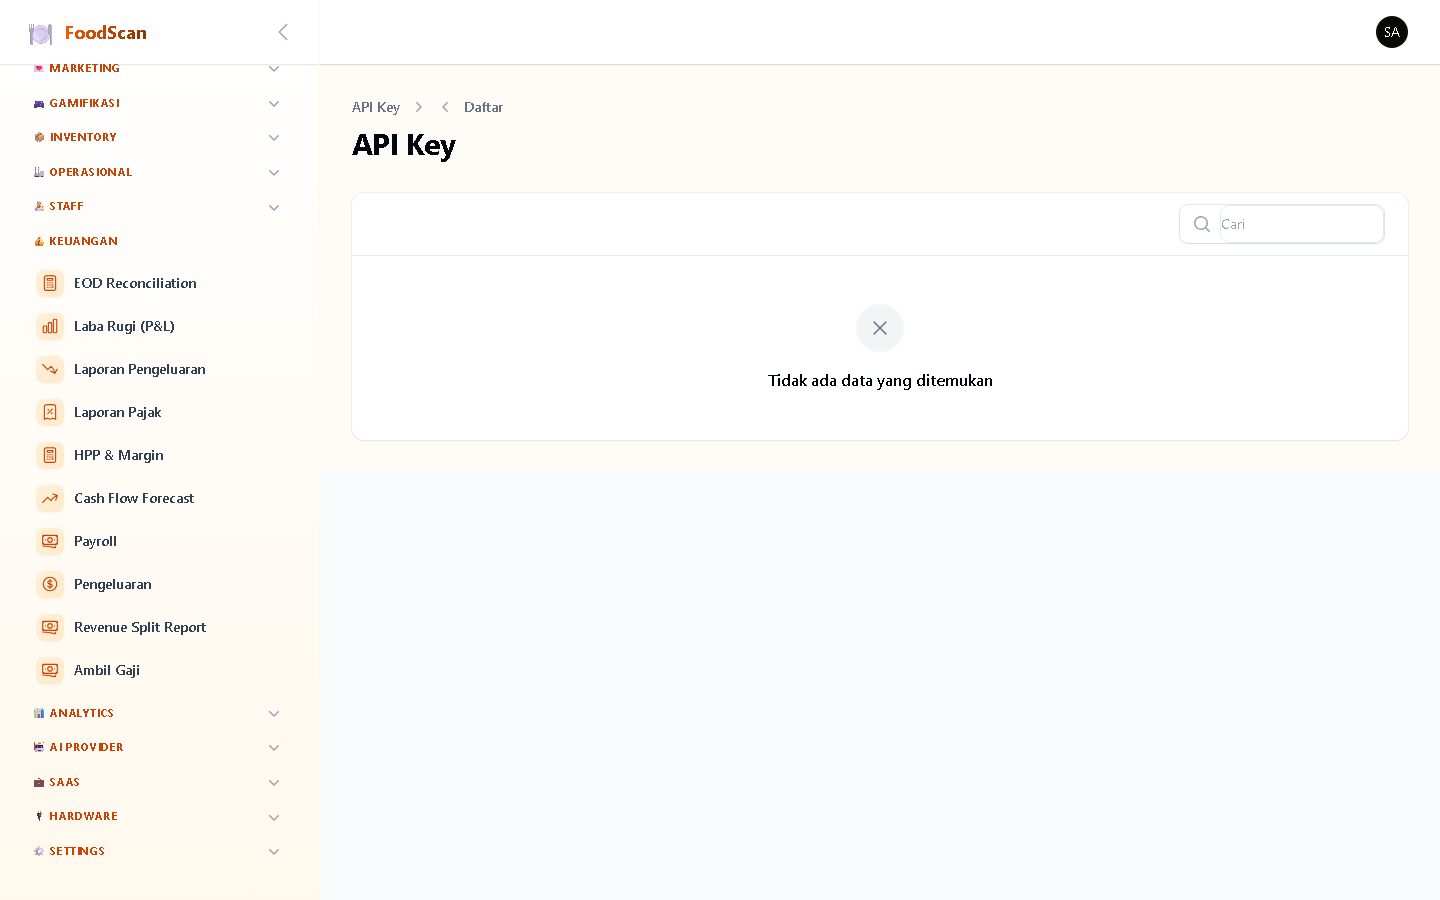Image resolution: width=1440 pixels, height=900 pixels.
Task: Click the breadcrumb right chevron icon
Action: pos(419,107)
